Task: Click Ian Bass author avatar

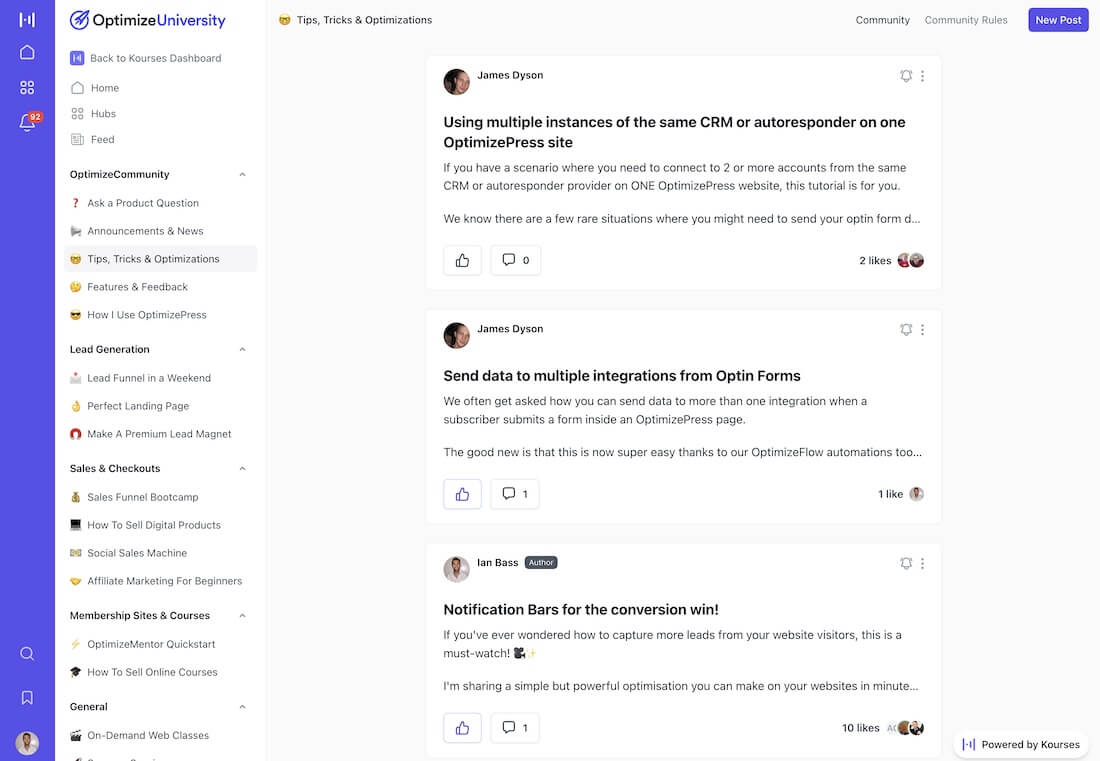Action: [x=457, y=570]
